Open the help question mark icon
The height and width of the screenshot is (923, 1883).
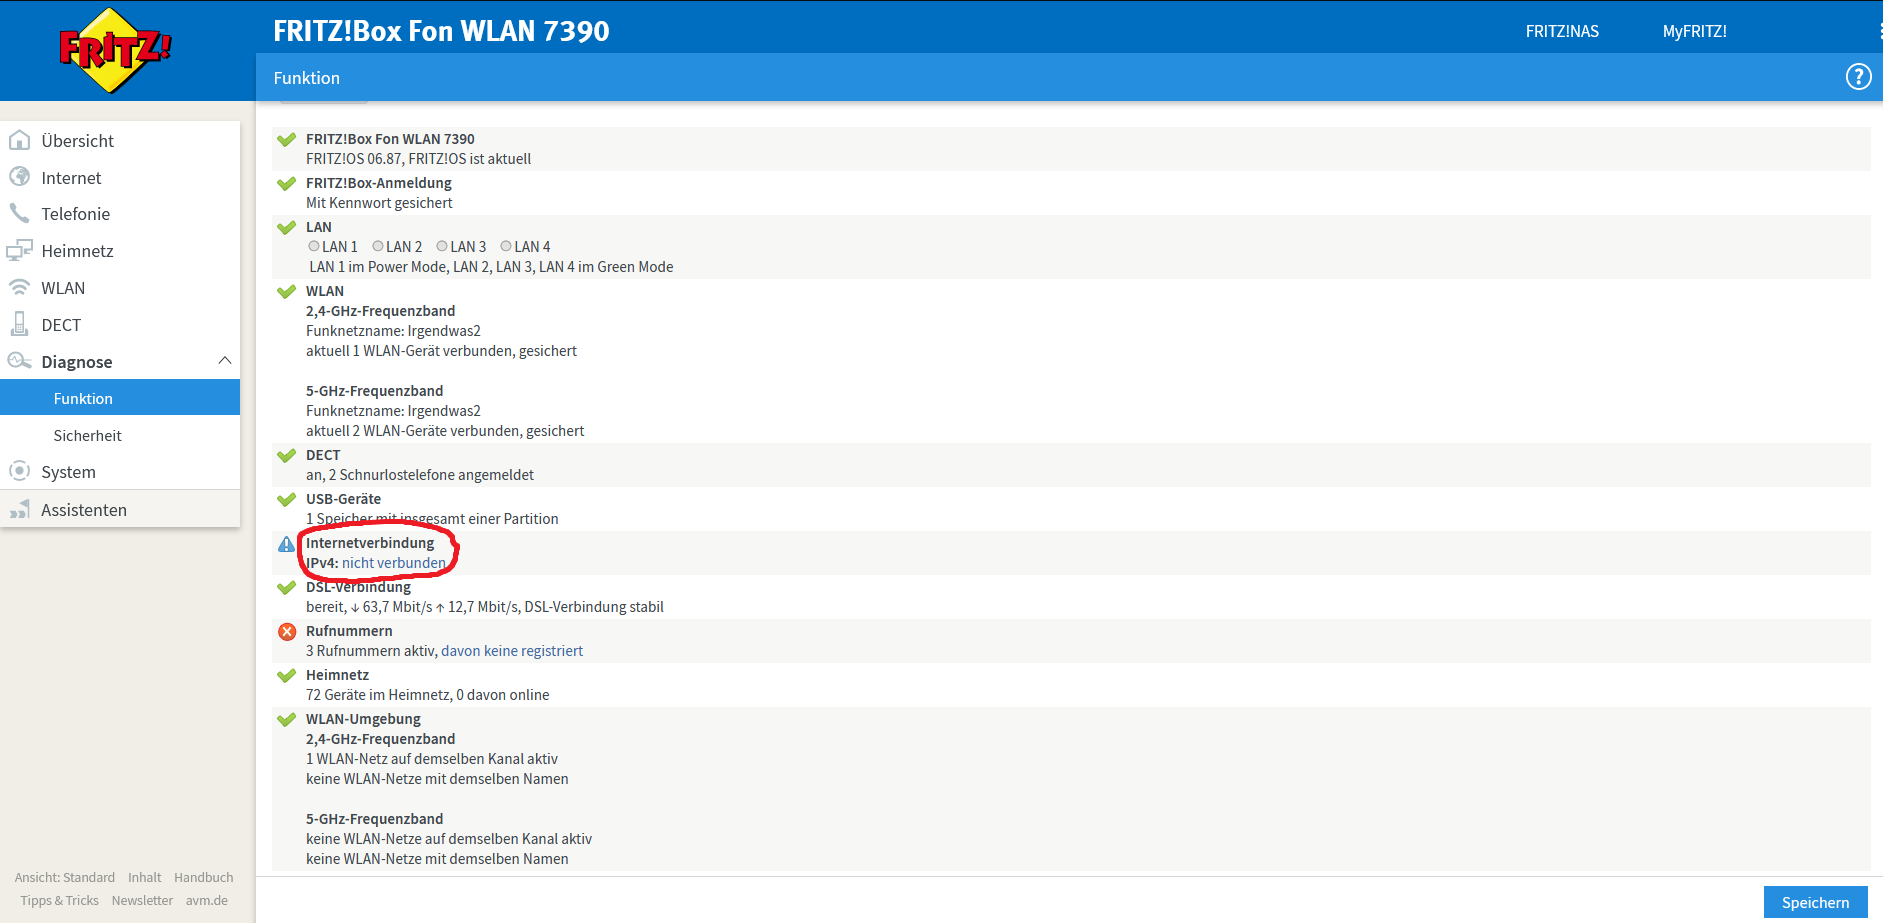click(x=1858, y=77)
